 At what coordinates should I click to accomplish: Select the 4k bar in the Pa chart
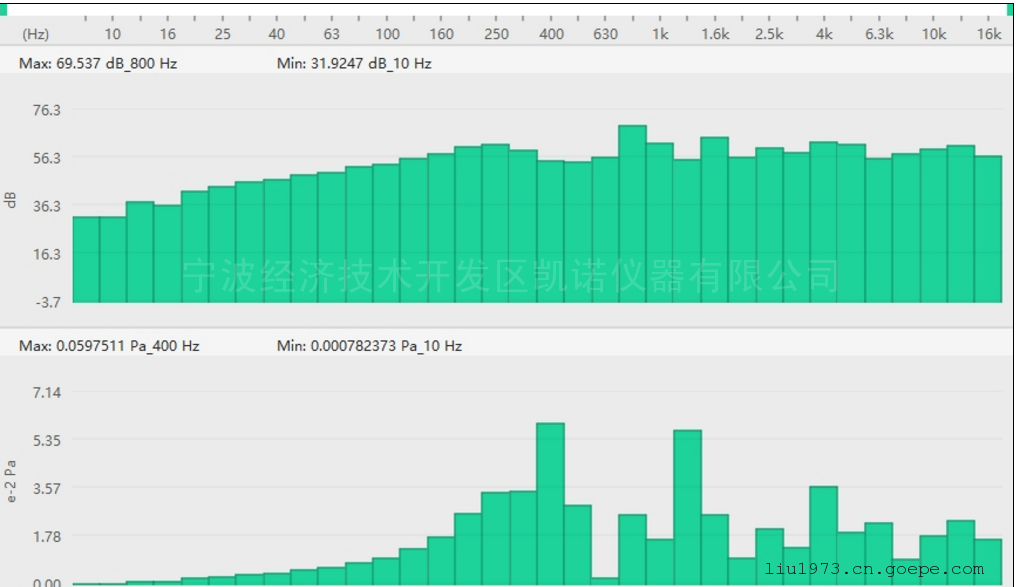click(823, 535)
